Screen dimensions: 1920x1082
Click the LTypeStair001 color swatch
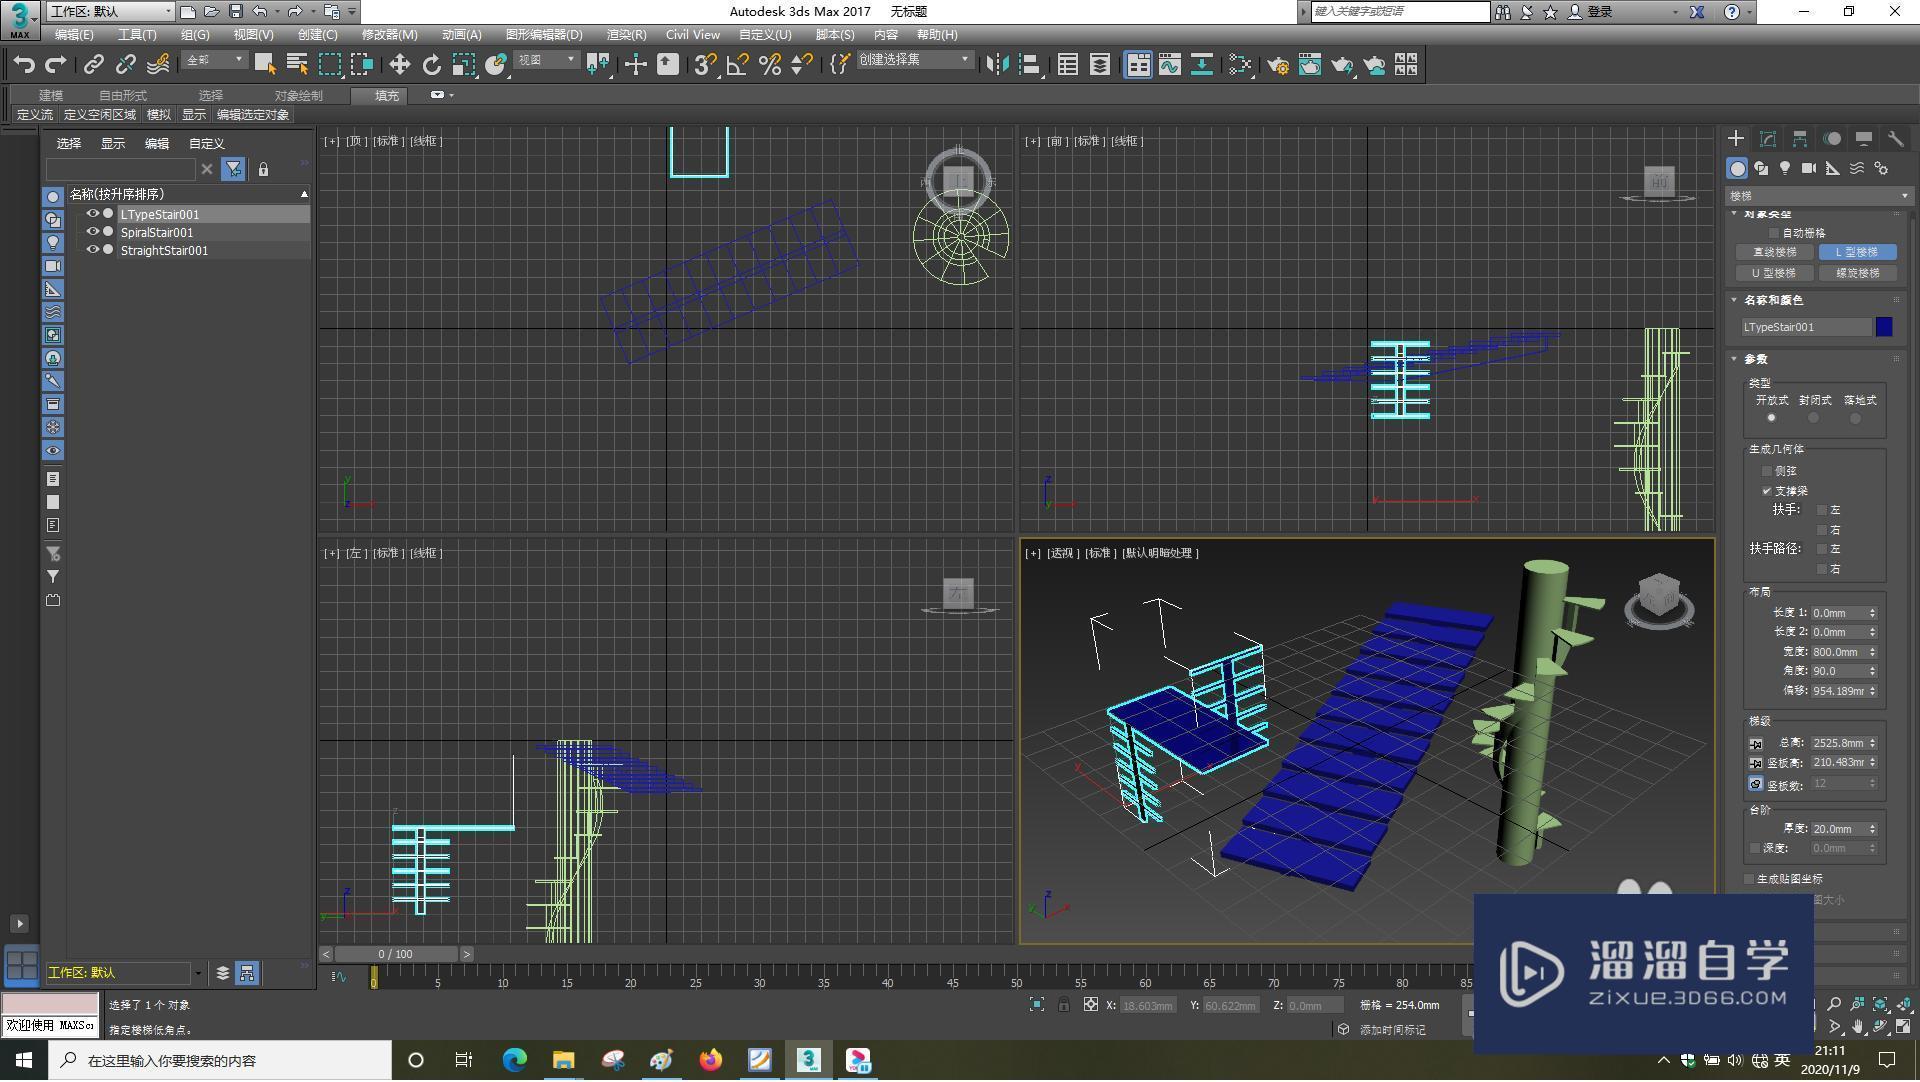1886,326
